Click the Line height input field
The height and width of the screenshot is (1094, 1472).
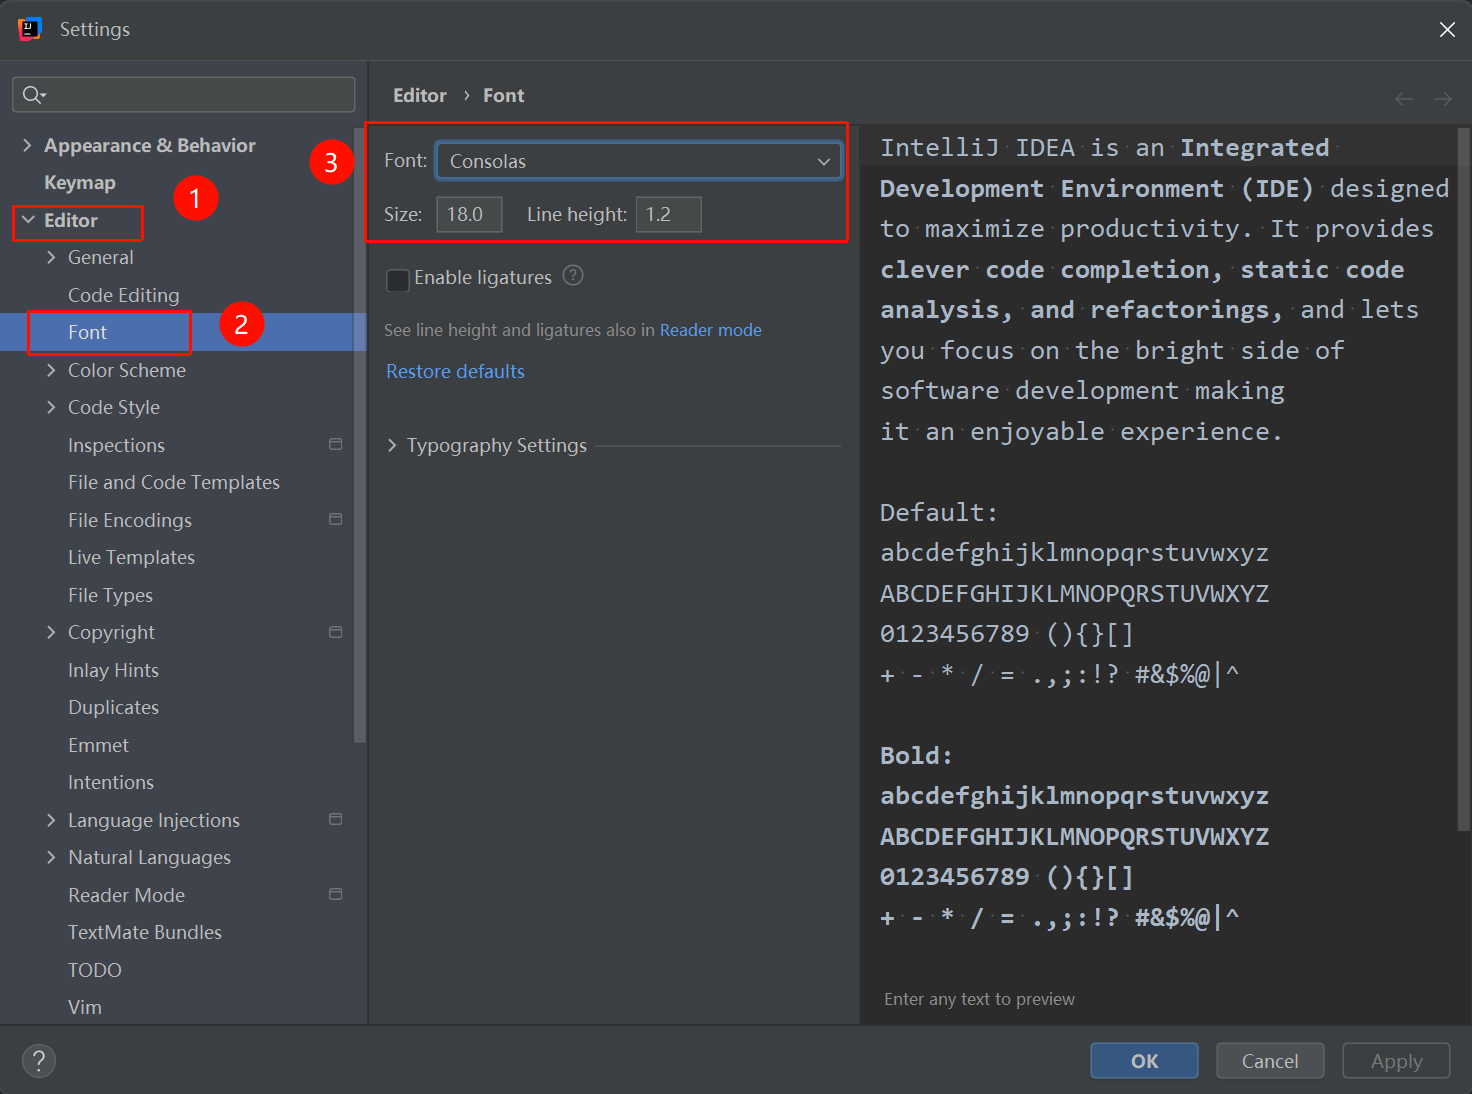click(668, 214)
